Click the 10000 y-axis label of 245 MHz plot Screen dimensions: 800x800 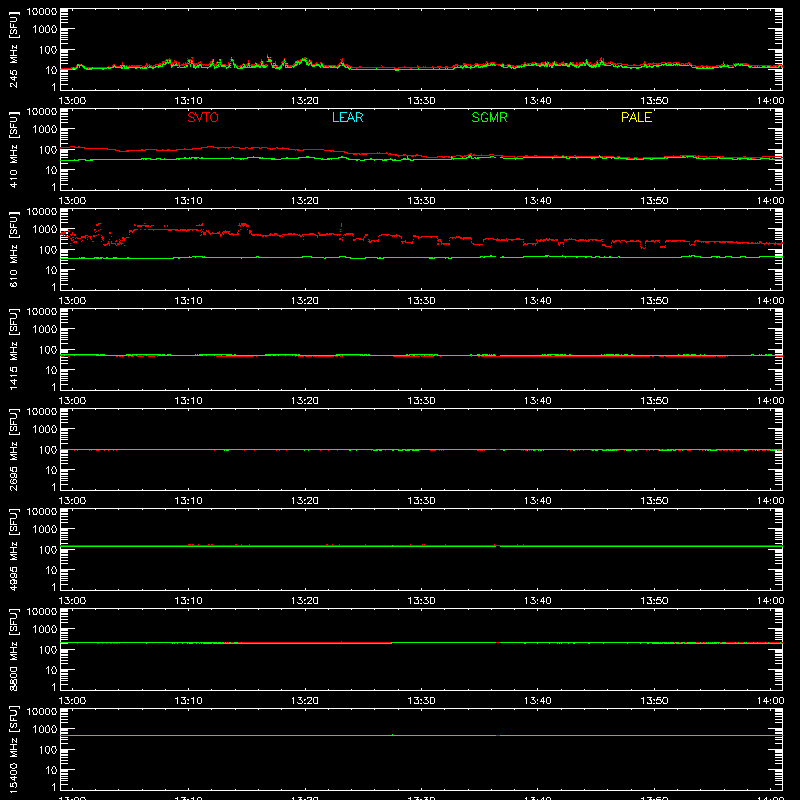tap(42, 12)
